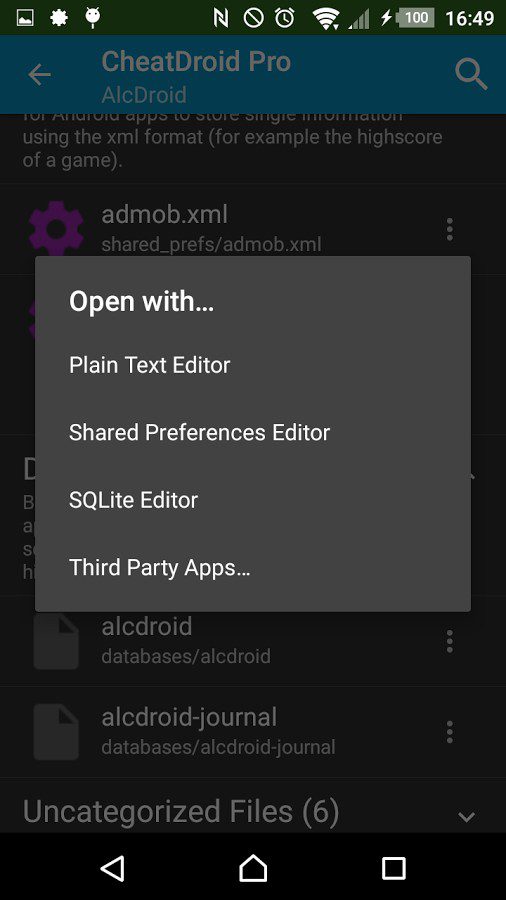Screen dimensions: 506x900
Task: Choose Shared Preferences Editor
Action: (x=199, y=432)
